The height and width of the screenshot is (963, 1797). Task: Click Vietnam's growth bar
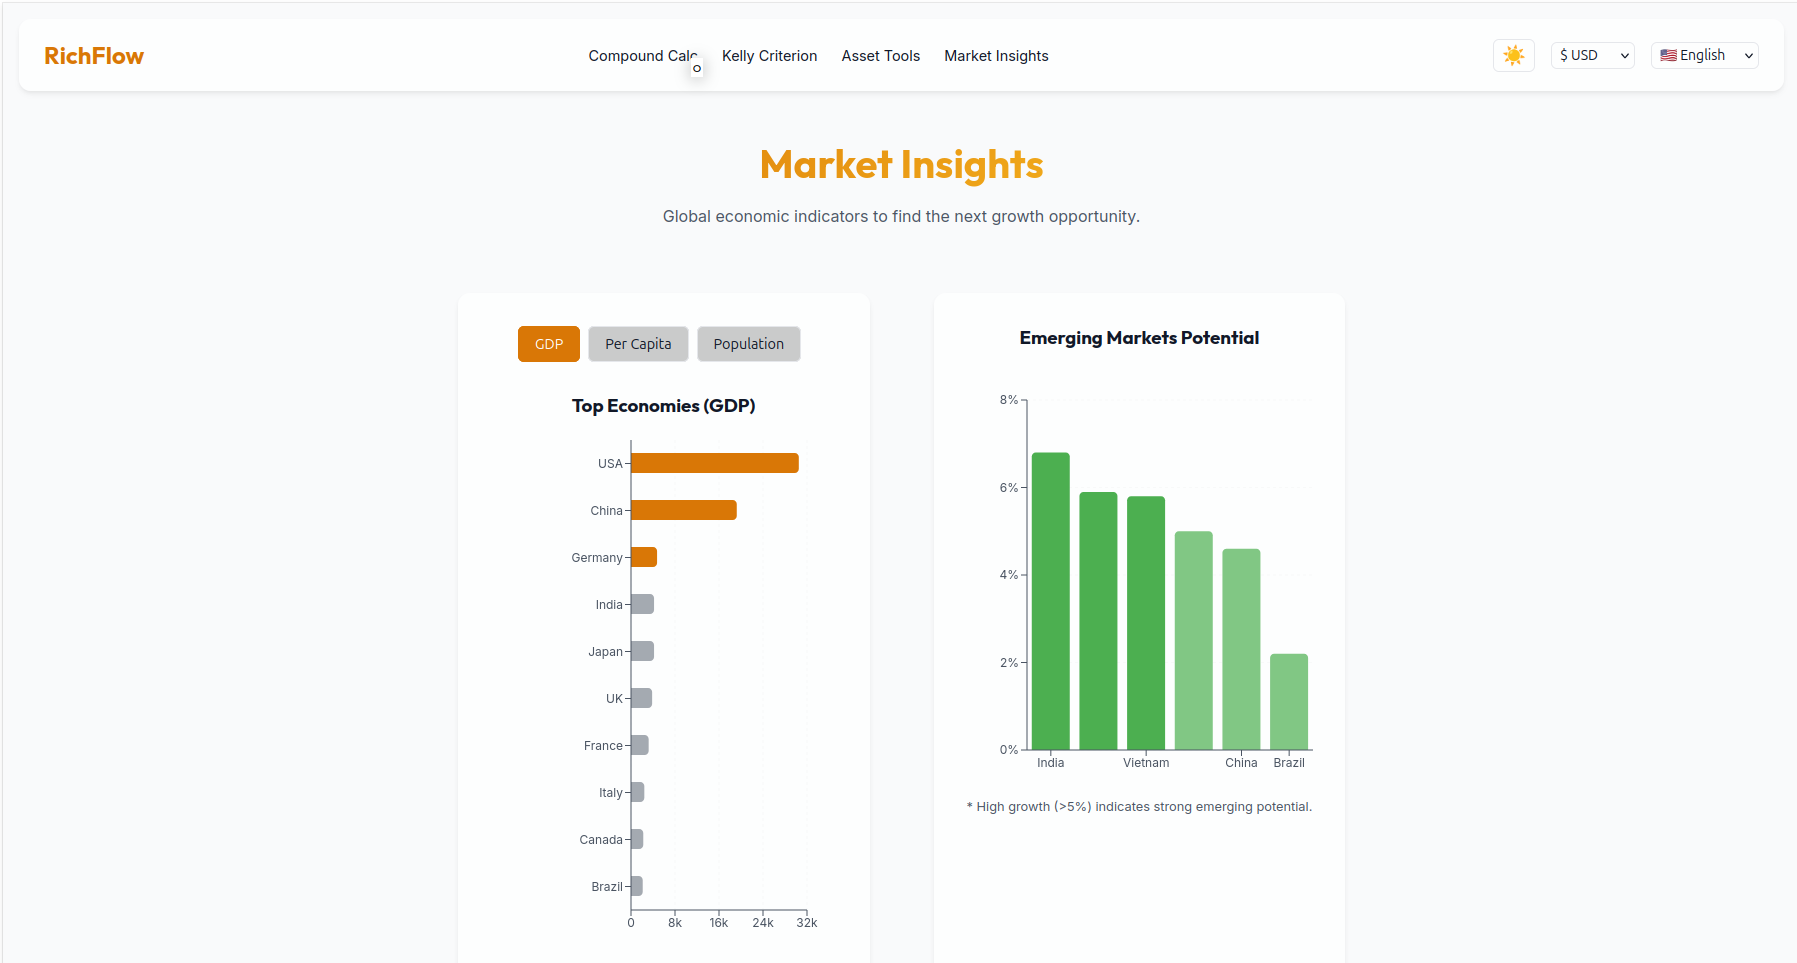[x=1145, y=620]
